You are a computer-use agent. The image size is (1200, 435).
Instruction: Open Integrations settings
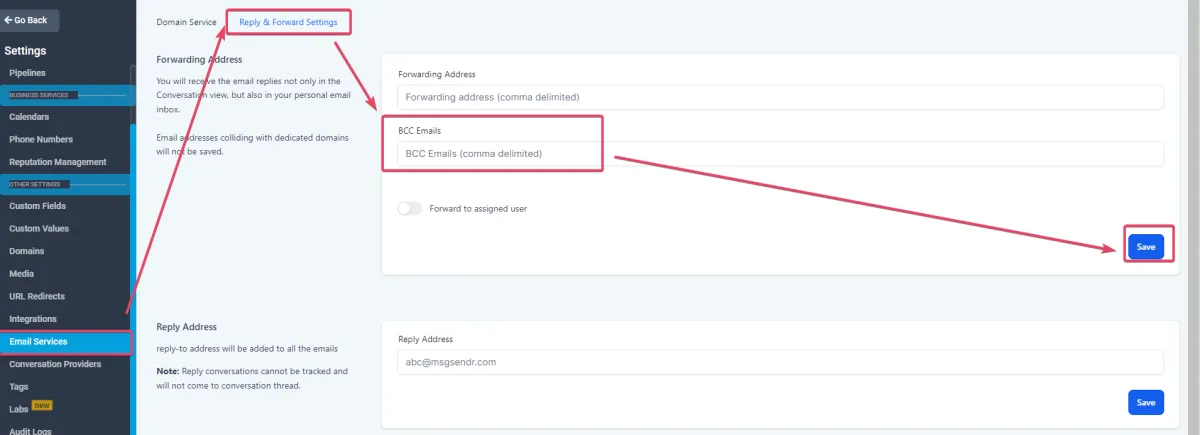(33, 319)
